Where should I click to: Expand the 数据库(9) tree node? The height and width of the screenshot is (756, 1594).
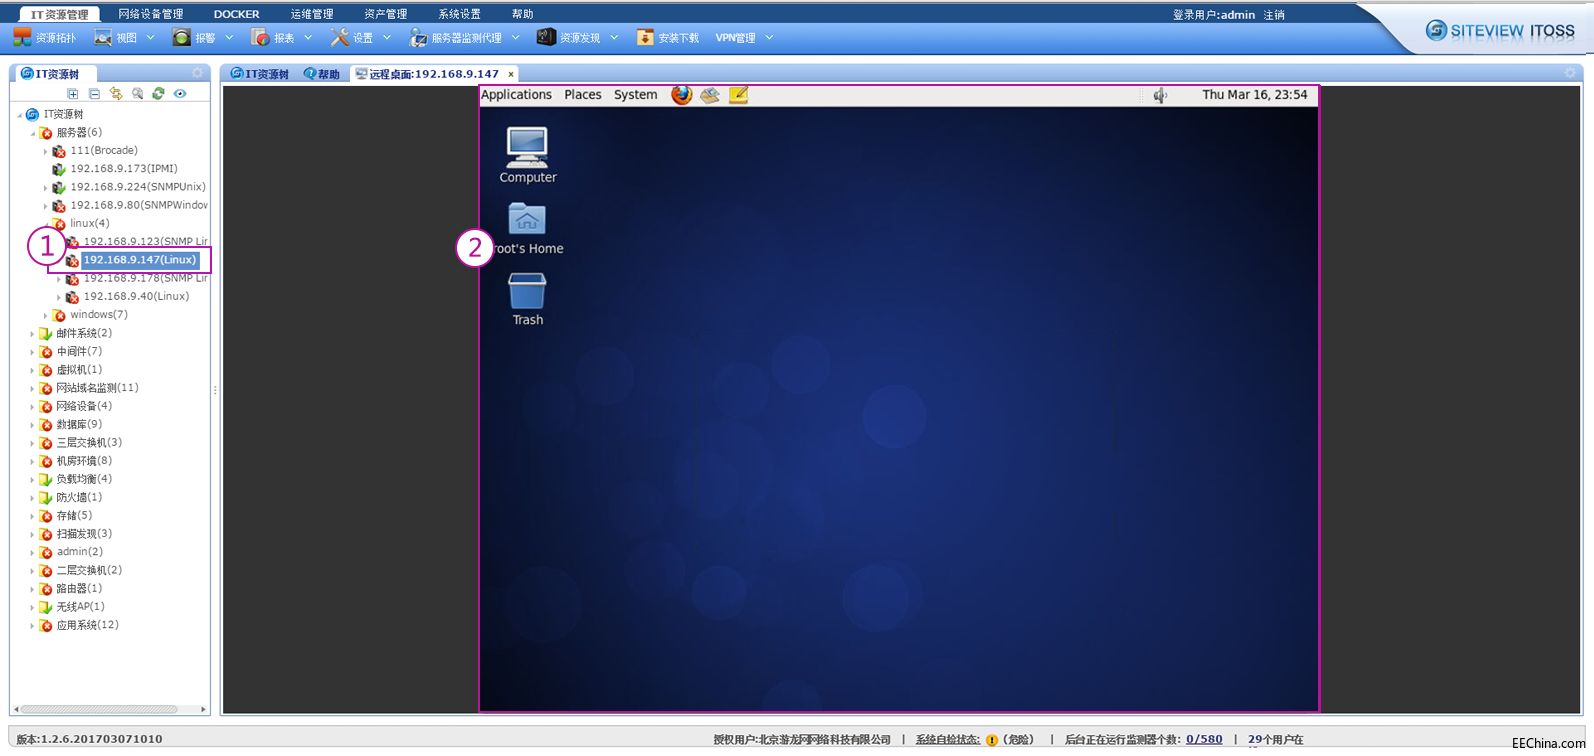pos(32,425)
